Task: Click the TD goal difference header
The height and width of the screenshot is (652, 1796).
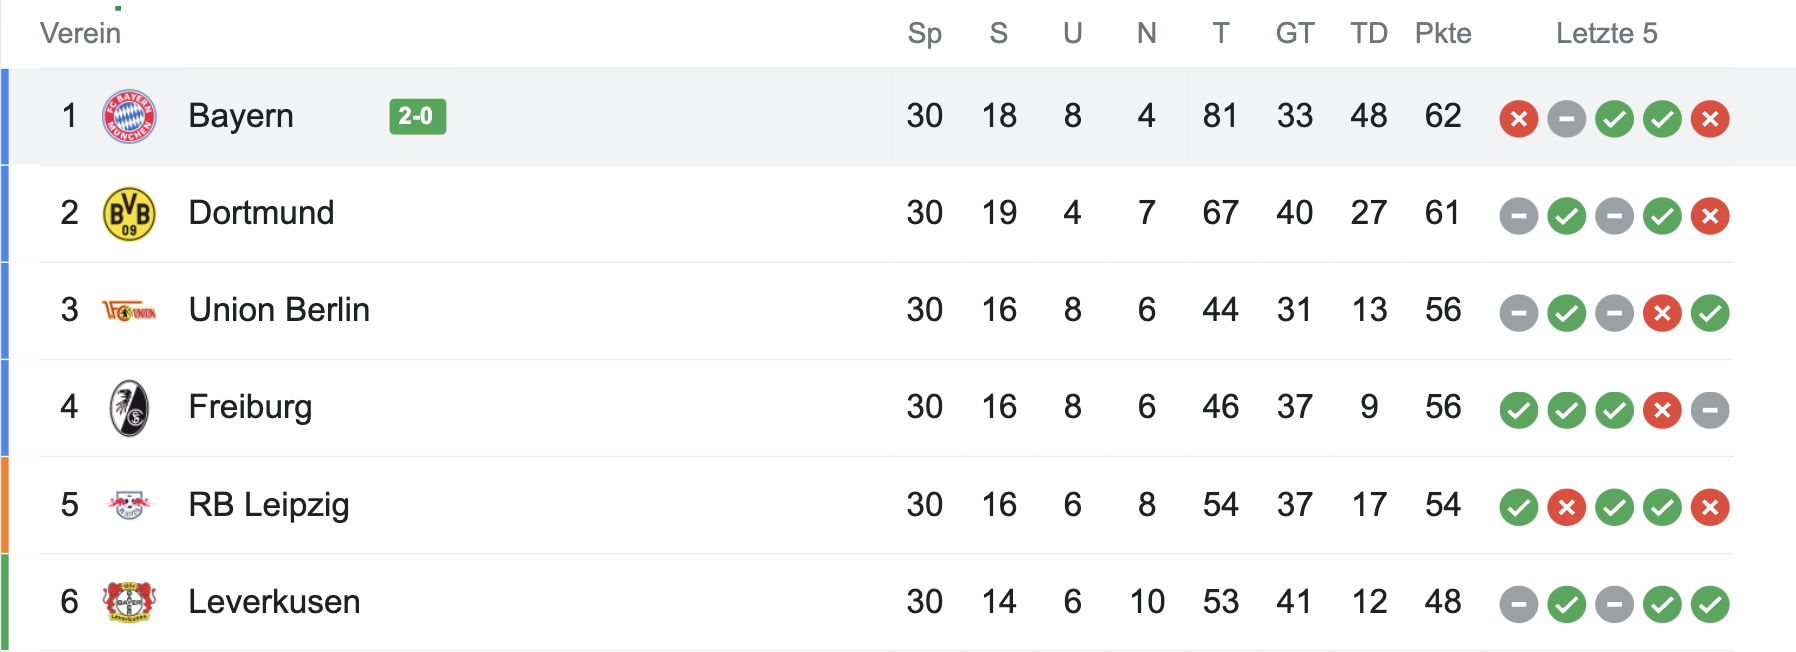Action: click(x=1368, y=33)
